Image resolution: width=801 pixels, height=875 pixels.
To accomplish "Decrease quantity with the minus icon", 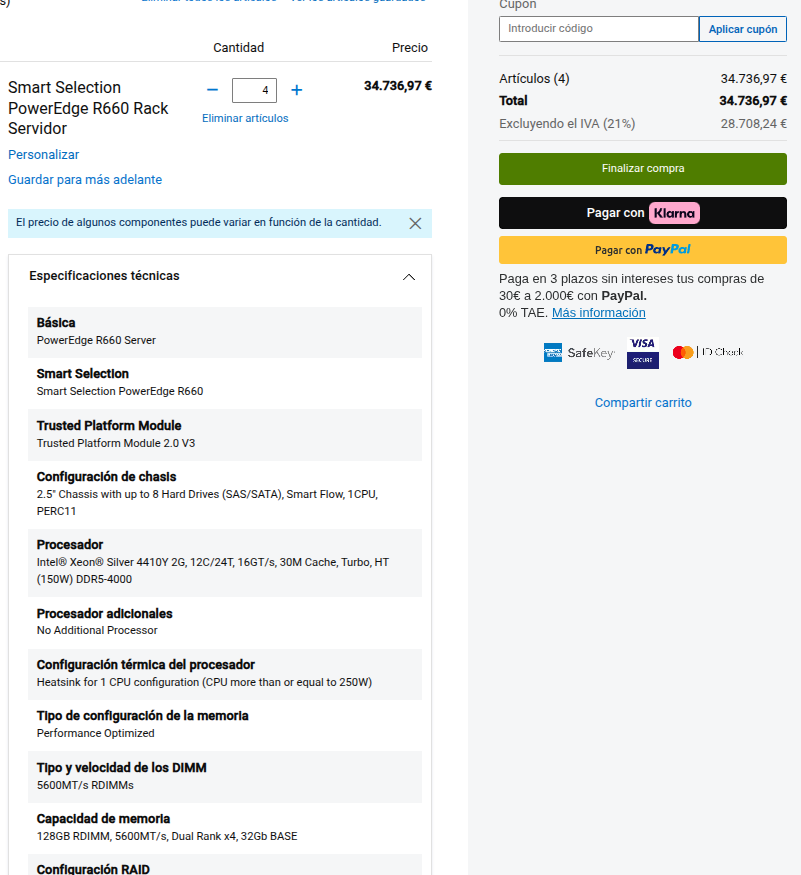I will [x=212, y=90].
